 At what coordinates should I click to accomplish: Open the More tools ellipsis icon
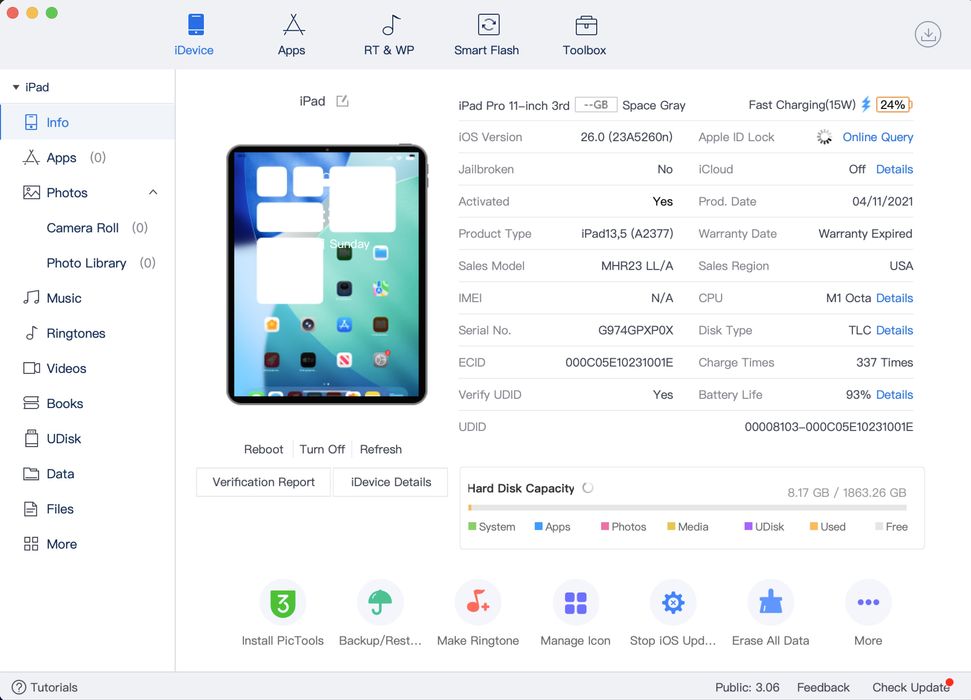[868, 602]
